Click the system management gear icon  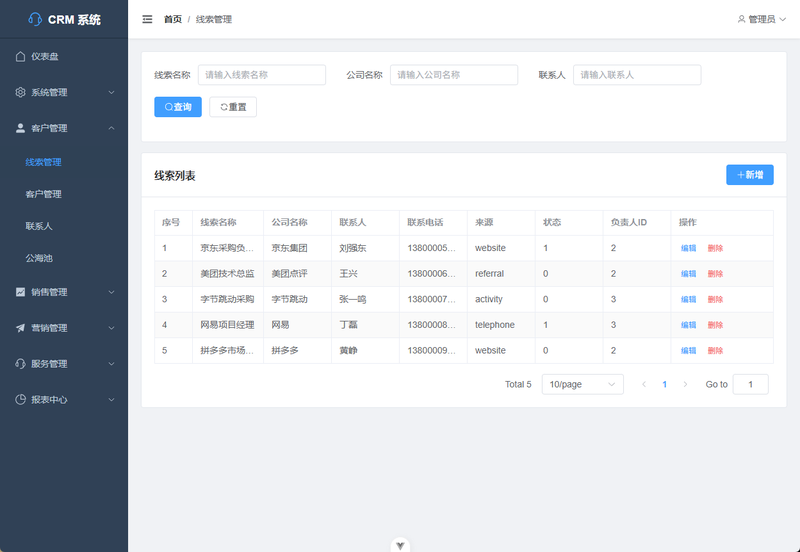20,92
